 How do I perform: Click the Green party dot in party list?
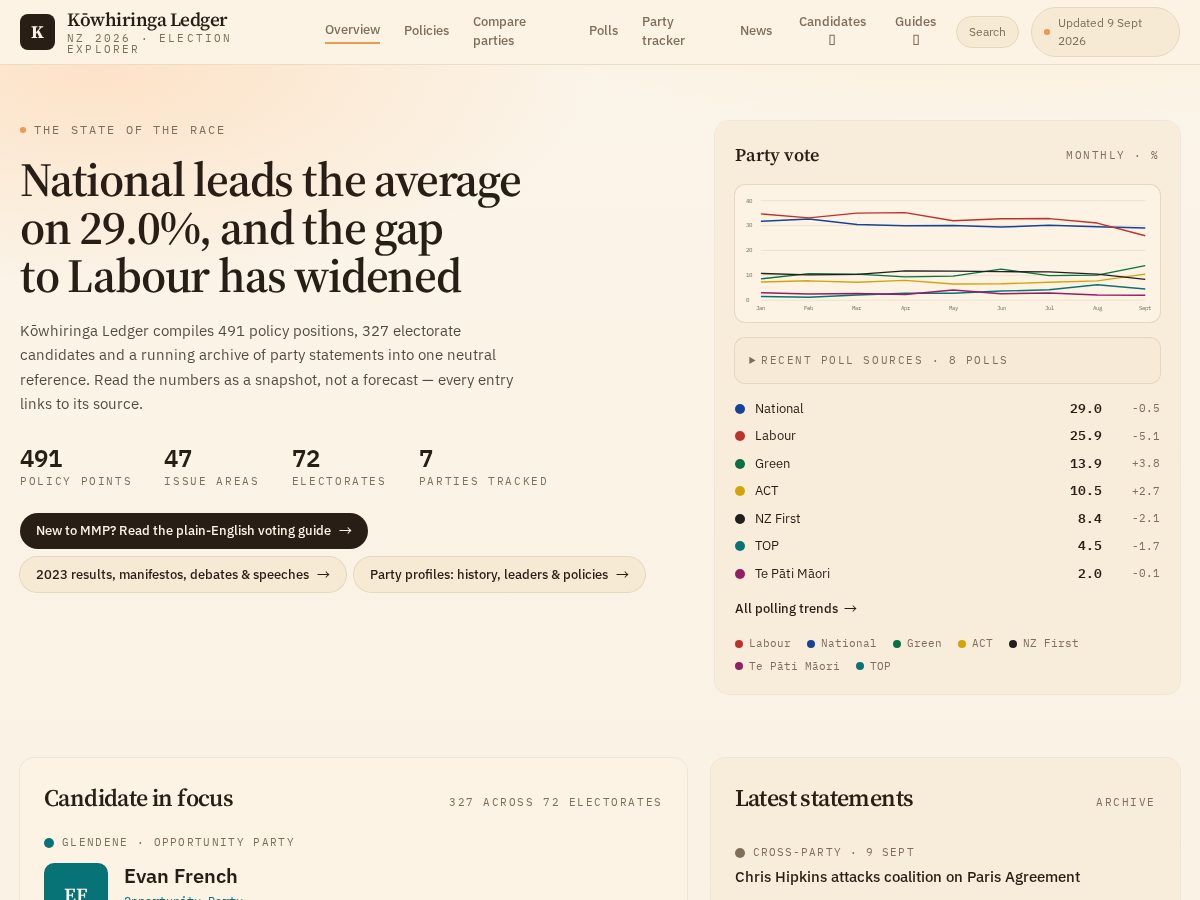click(740, 464)
